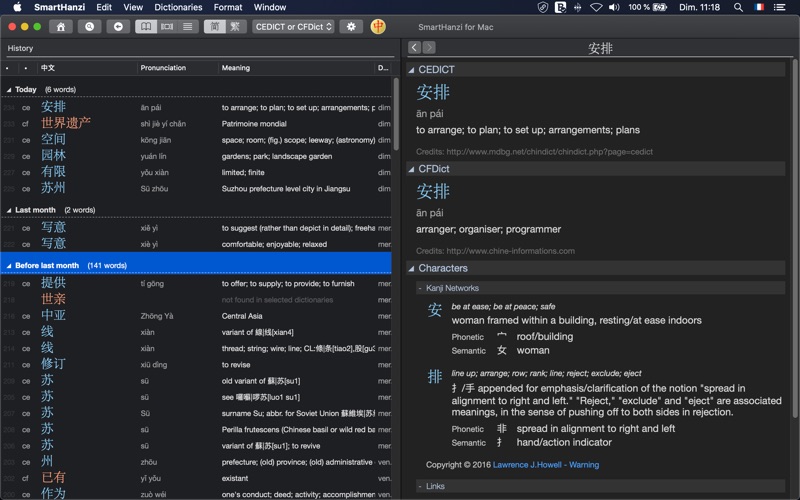Switch to split-pane view icon
The width and height of the screenshot is (800, 500).
[167, 27]
